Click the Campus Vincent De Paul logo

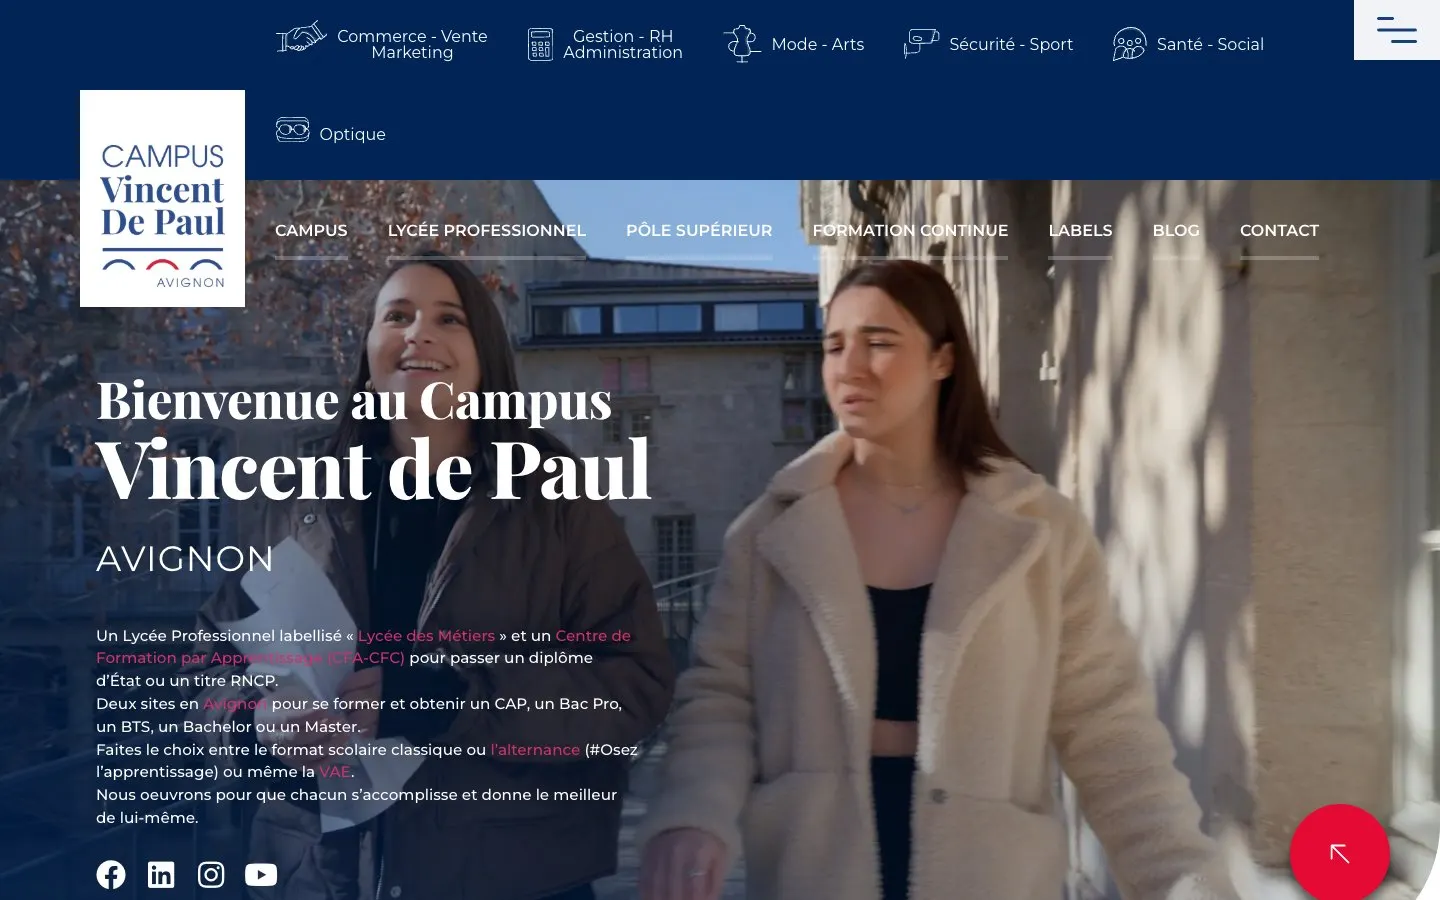pyautogui.click(x=163, y=198)
